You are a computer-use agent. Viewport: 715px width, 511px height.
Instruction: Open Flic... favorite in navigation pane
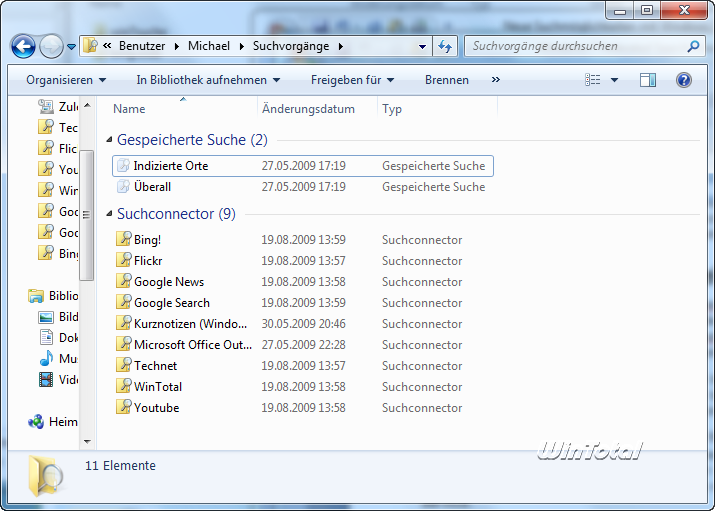tap(58, 149)
